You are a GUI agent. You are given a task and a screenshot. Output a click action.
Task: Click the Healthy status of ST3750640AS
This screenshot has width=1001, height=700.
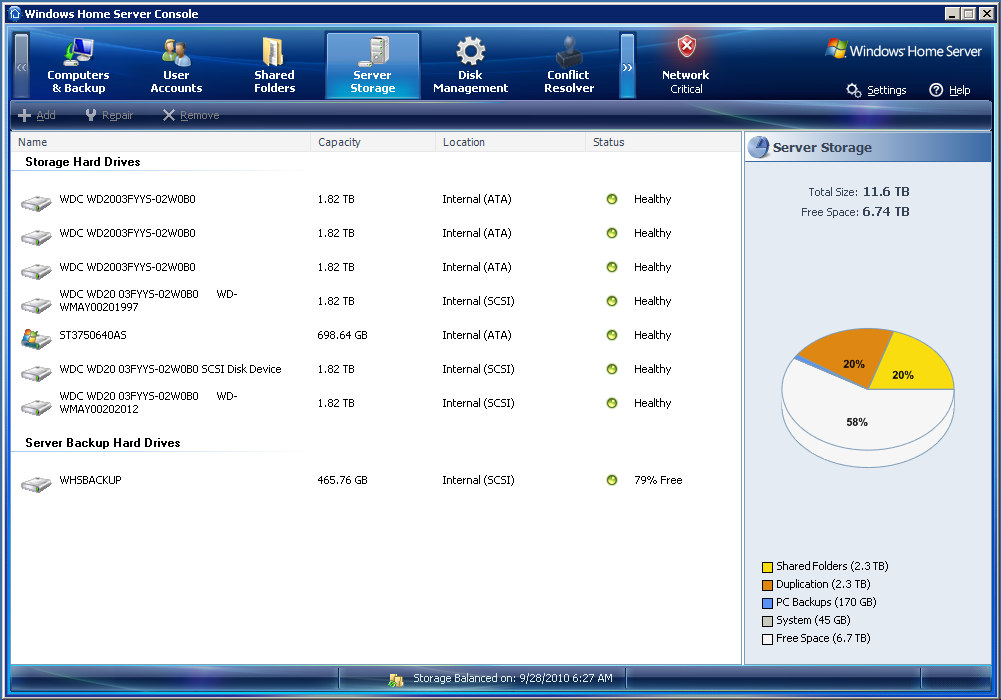click(x=652, y=335)
